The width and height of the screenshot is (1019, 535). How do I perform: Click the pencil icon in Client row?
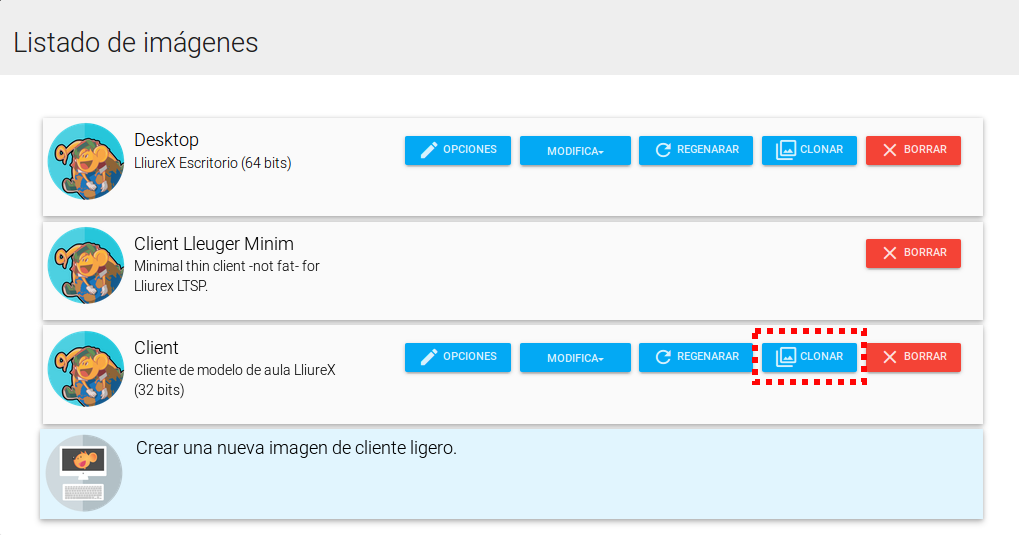pyautogui.click(x=429, y=357)
